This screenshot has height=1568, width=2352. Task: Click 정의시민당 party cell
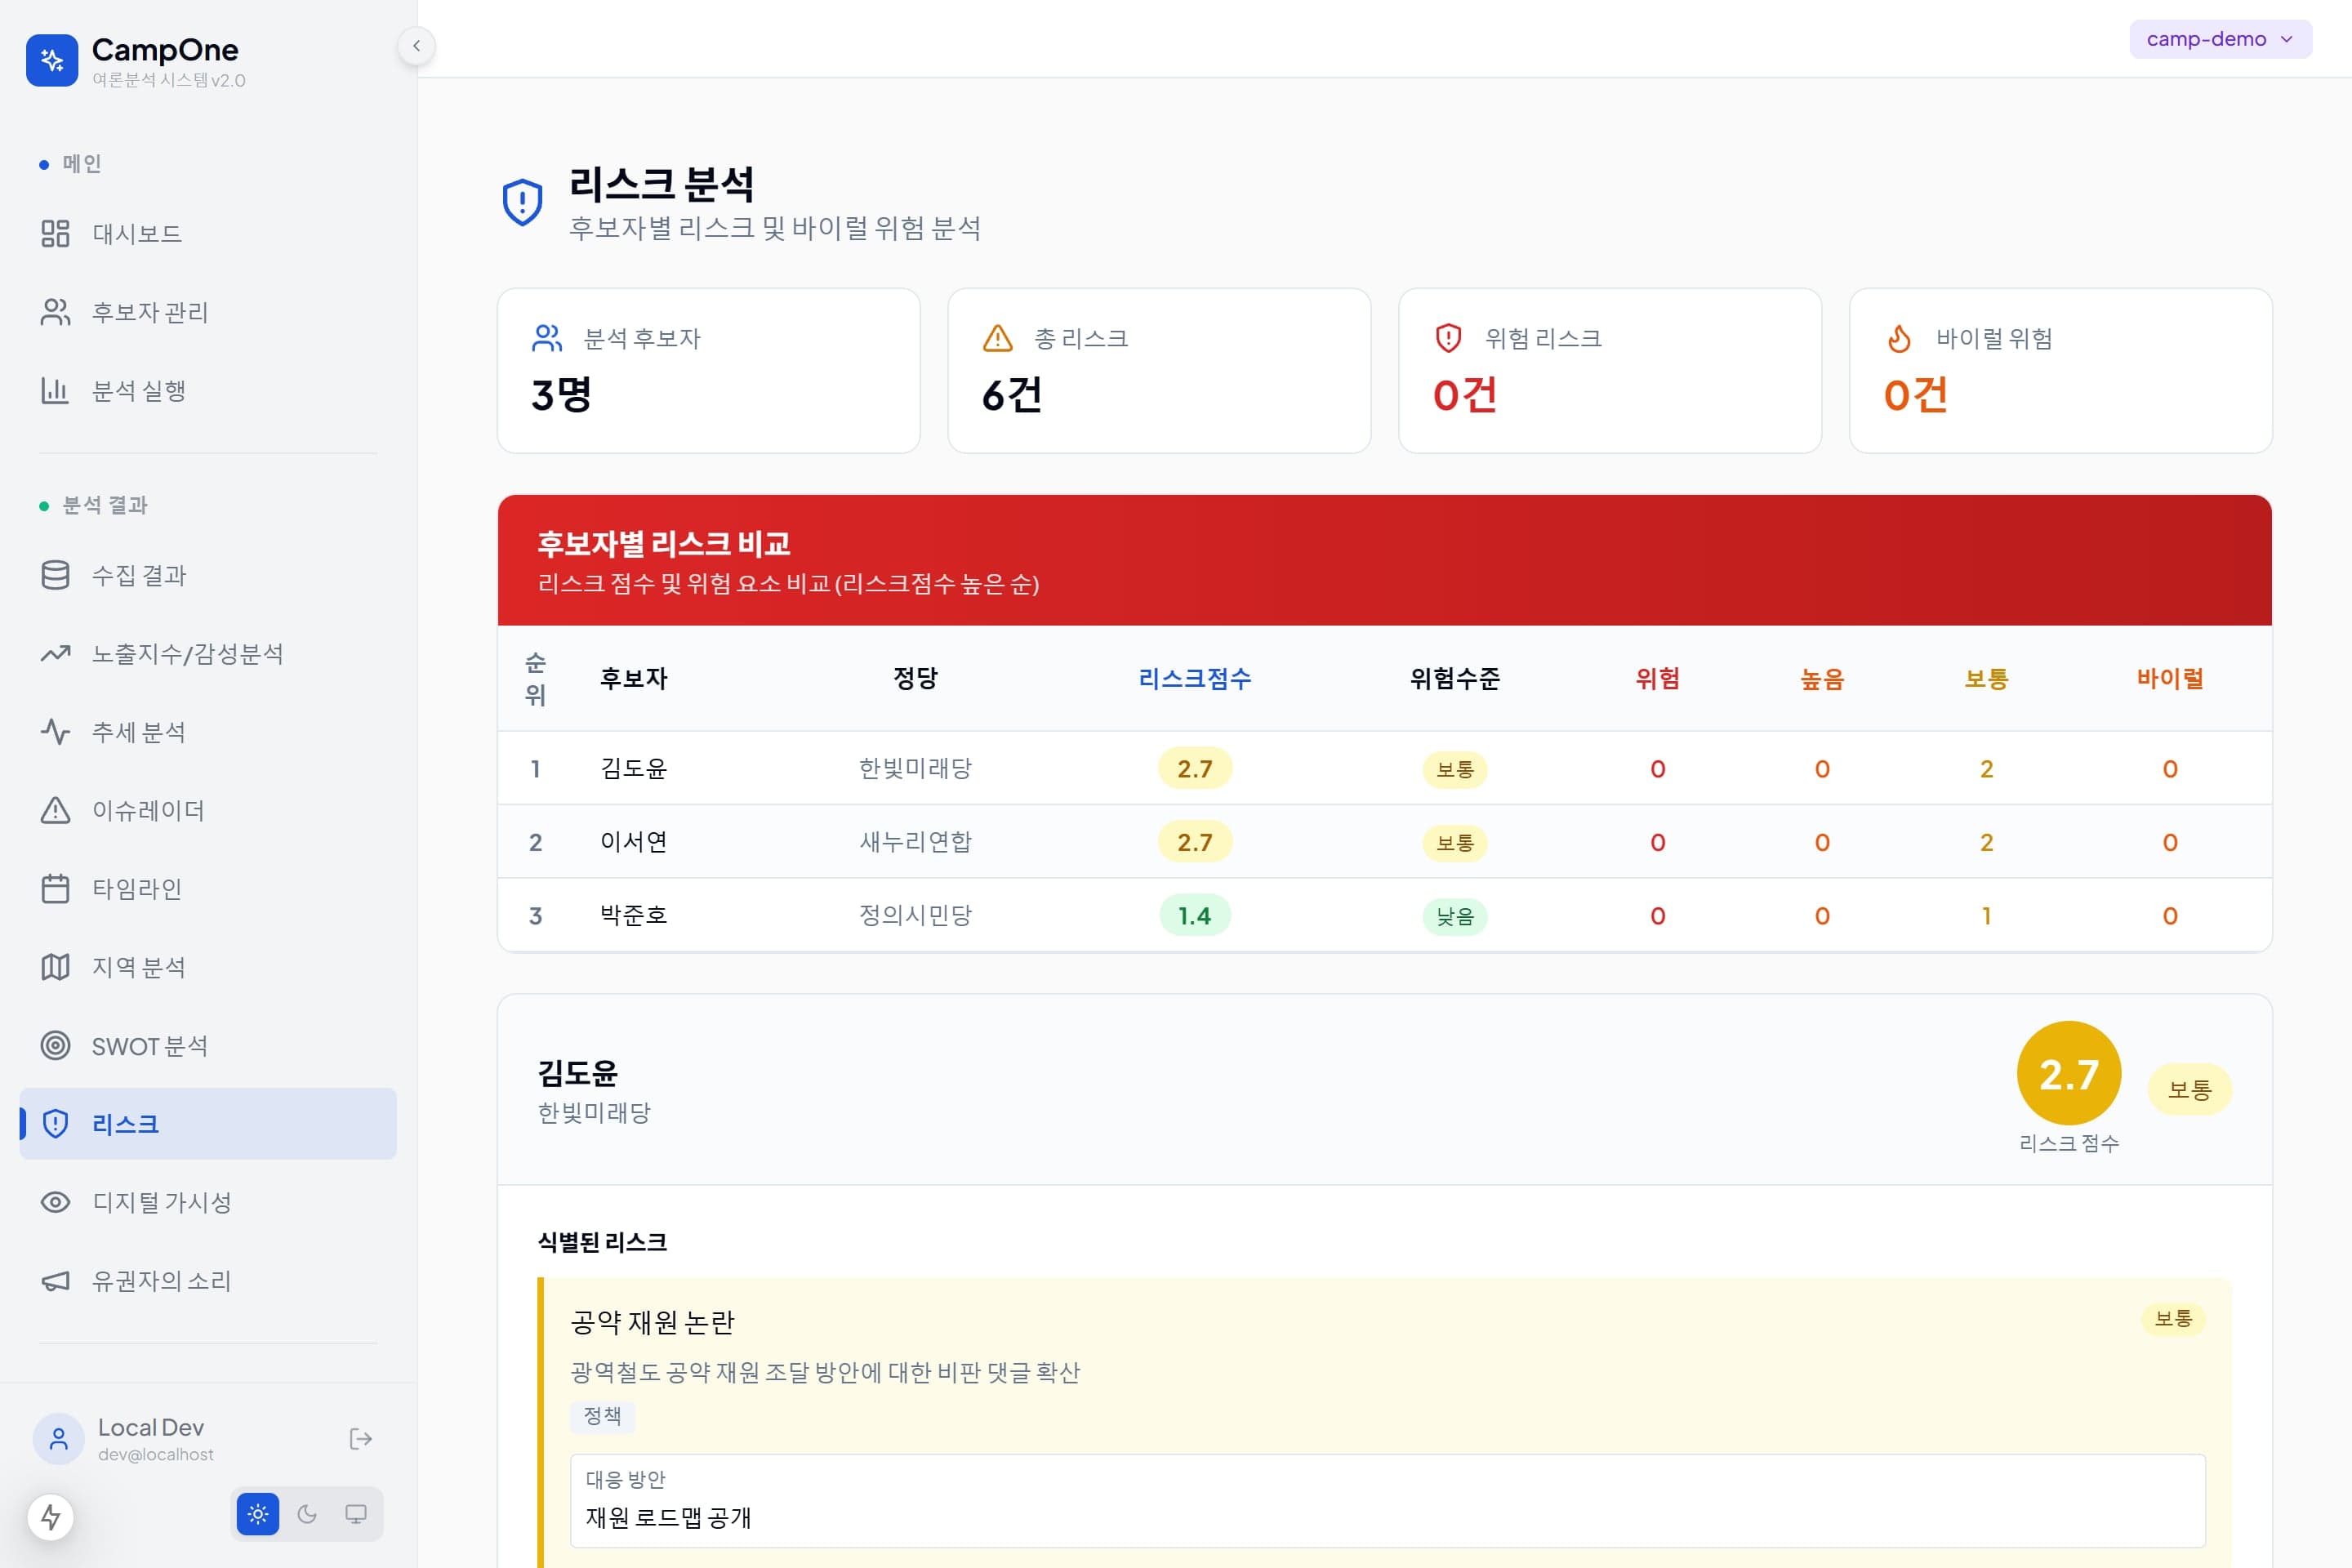click(915, 916)
